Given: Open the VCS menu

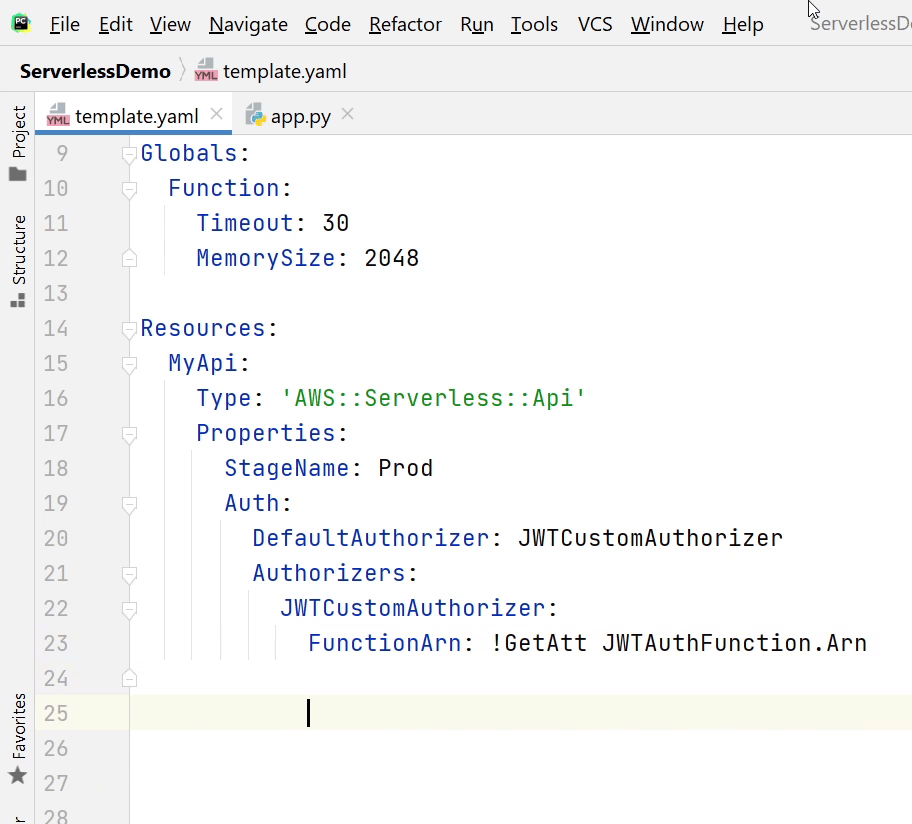Looking at the screenshot, I should (x=595, y=24).
